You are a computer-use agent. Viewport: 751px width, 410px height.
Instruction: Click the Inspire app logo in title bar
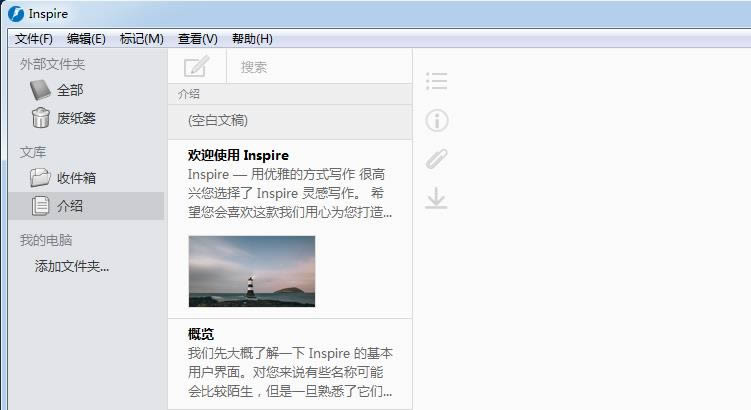click(16, 14)
